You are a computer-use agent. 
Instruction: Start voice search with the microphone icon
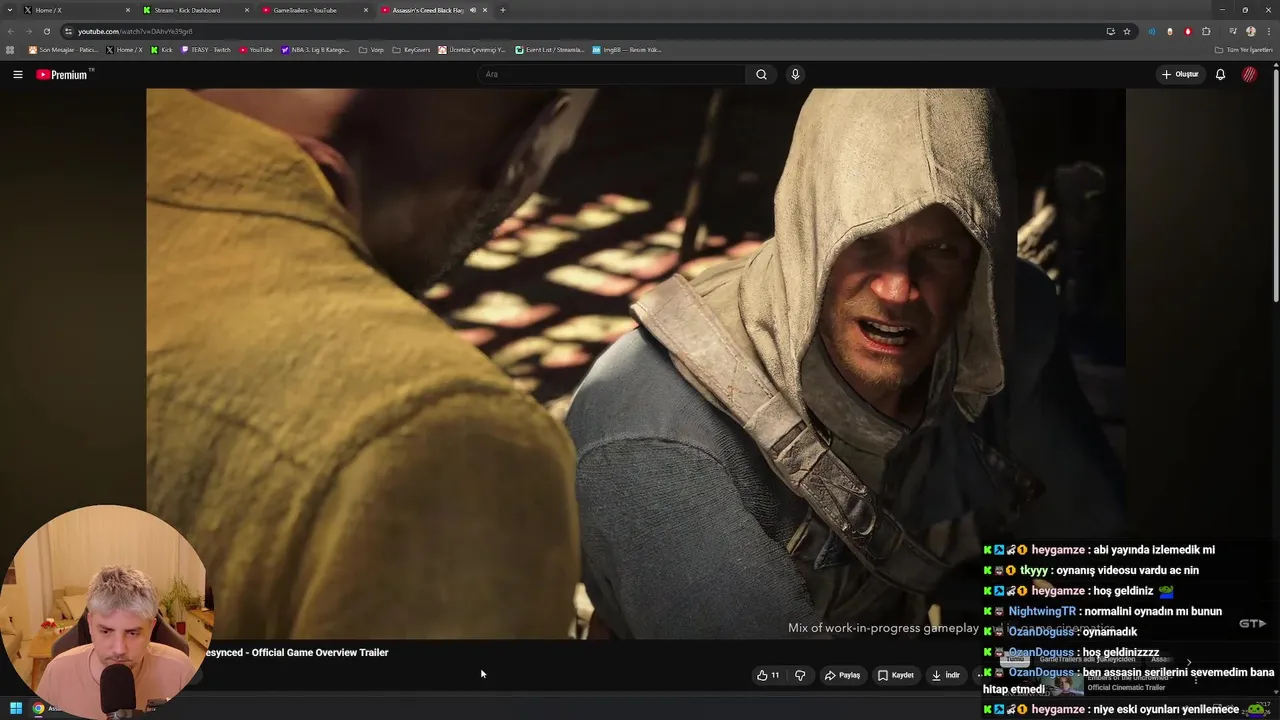pyautogui.click(x=795, y=74)
